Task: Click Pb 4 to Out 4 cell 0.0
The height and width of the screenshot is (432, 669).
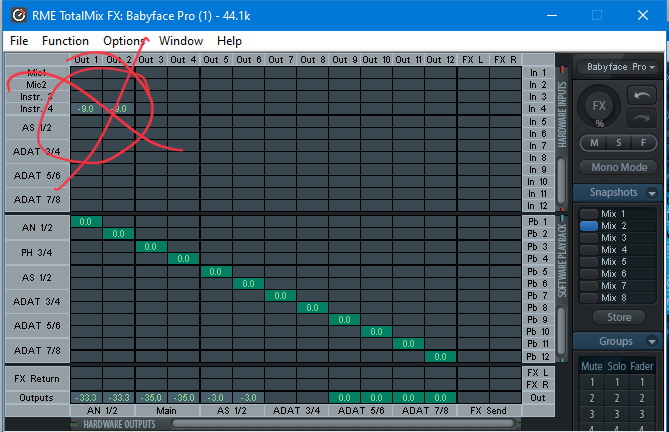Action: [x=183, y=258]
